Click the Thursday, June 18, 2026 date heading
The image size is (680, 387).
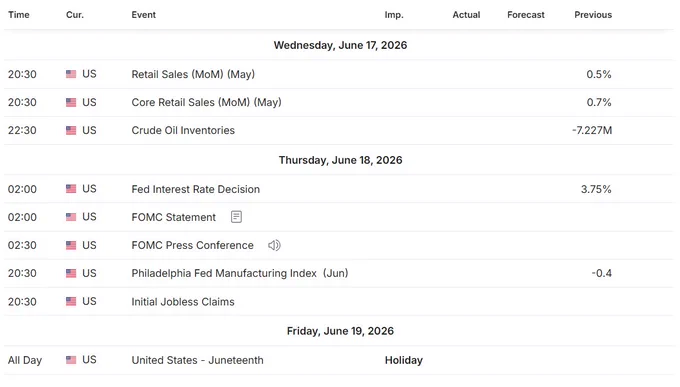[x=340, y=160]
